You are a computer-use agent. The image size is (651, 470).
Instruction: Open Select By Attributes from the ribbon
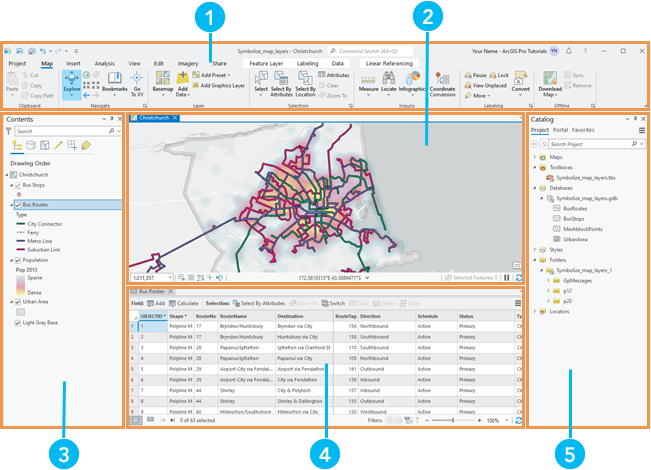click(x=281, y=84)
